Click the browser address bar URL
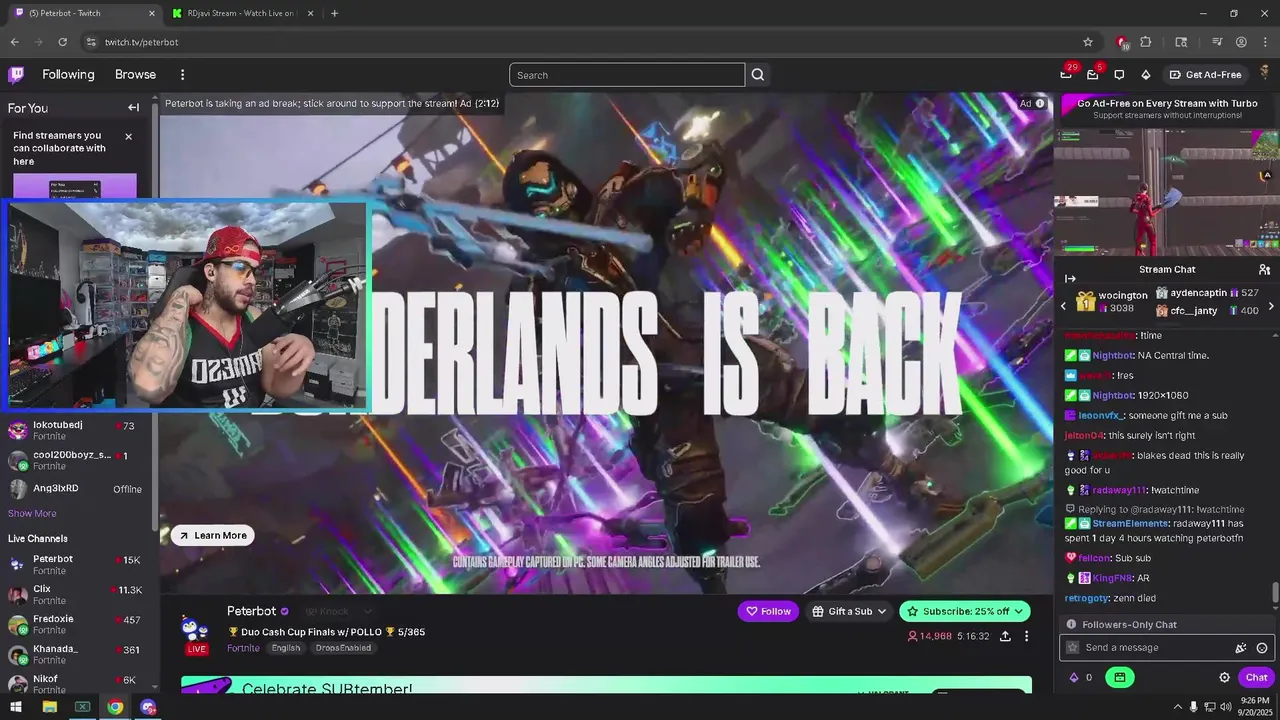Viewport: 1280px width, 720px height. coord(141,42)
